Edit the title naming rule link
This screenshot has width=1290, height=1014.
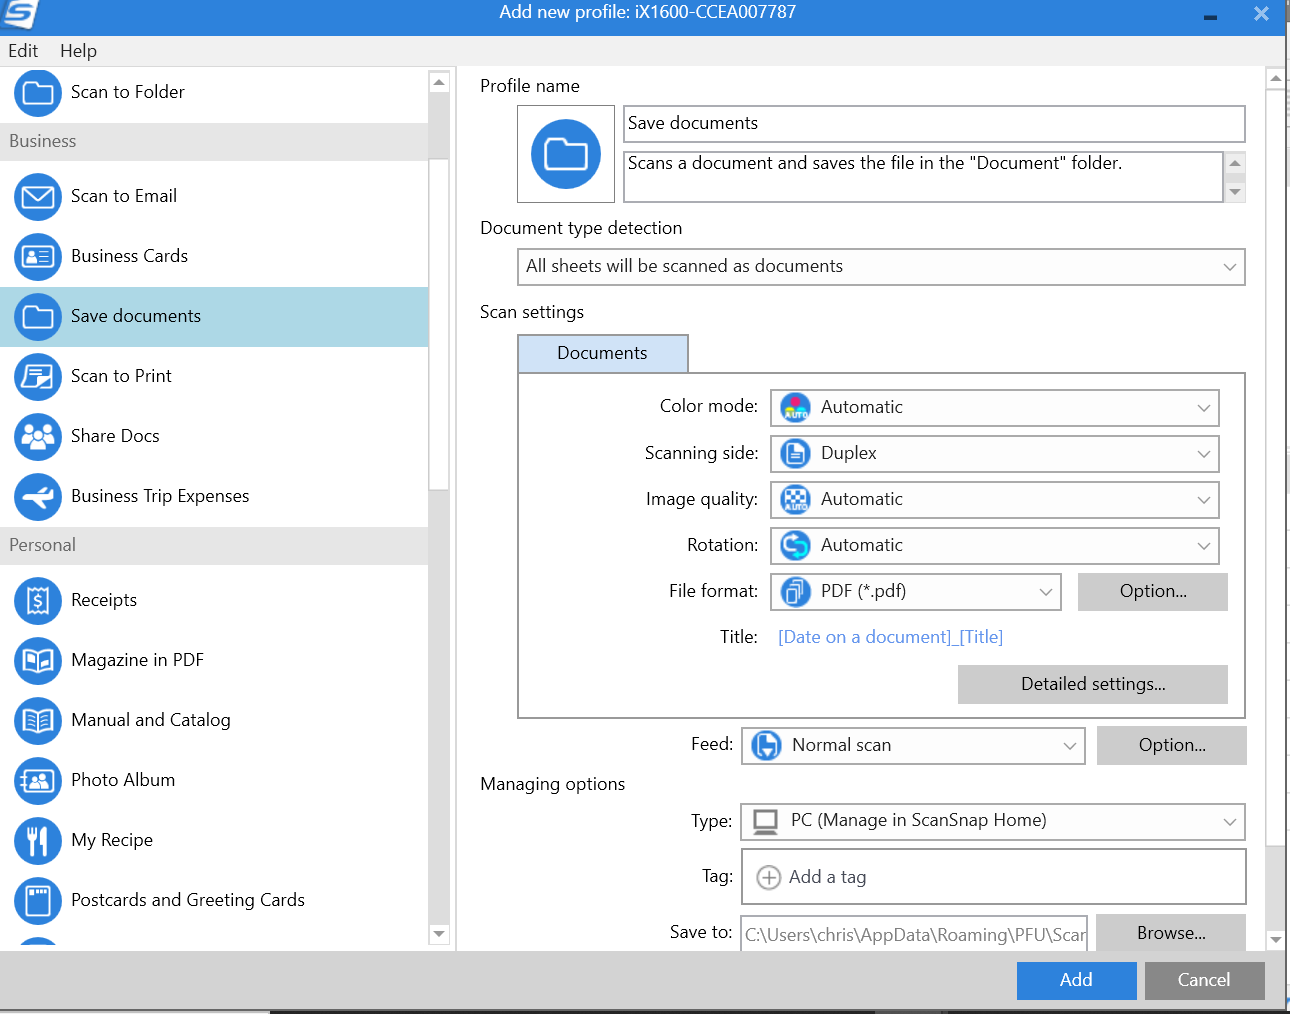890,637
